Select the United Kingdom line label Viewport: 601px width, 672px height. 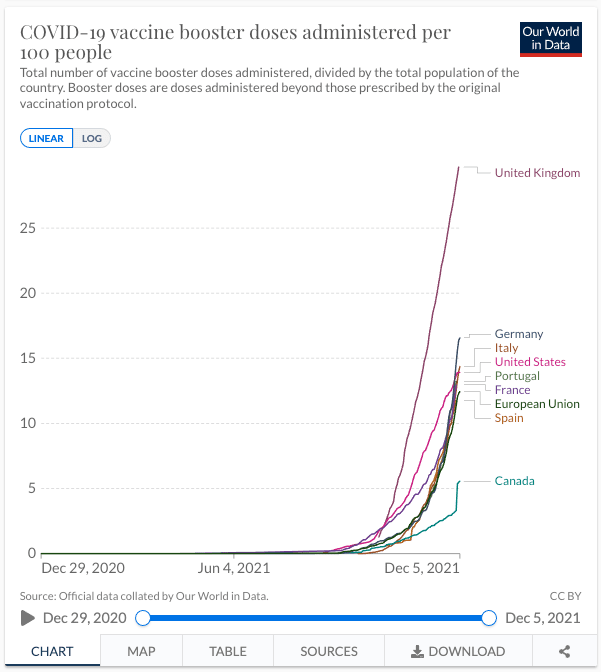pos(537,173)
